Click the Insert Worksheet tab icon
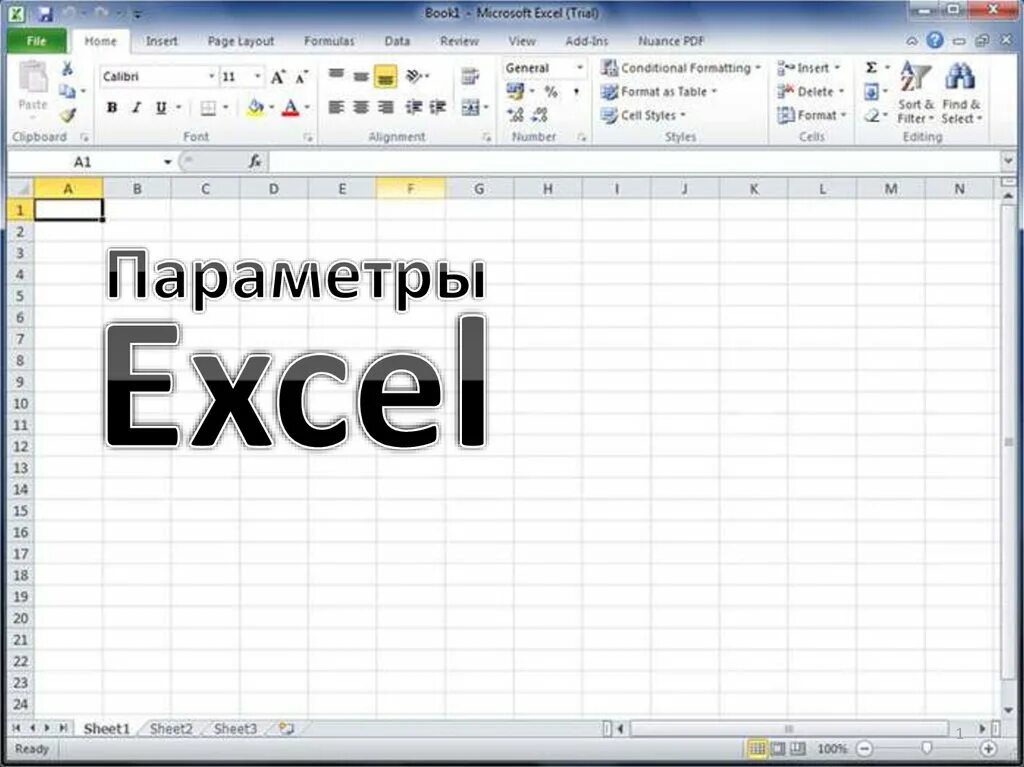The height and width of the screenshot is (767, 1024). pyautogui.click(x=286, y=728)
